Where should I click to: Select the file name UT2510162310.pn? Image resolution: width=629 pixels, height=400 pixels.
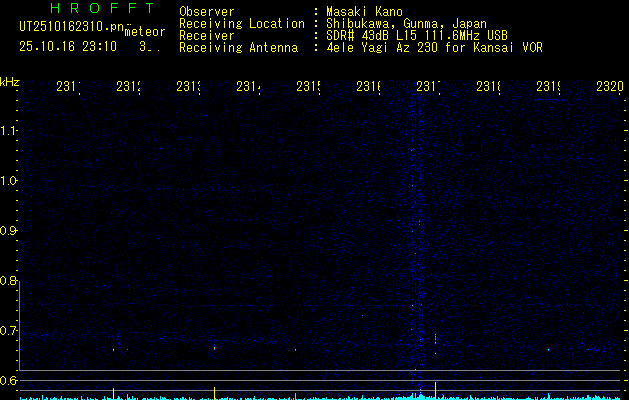coord(72,27)
